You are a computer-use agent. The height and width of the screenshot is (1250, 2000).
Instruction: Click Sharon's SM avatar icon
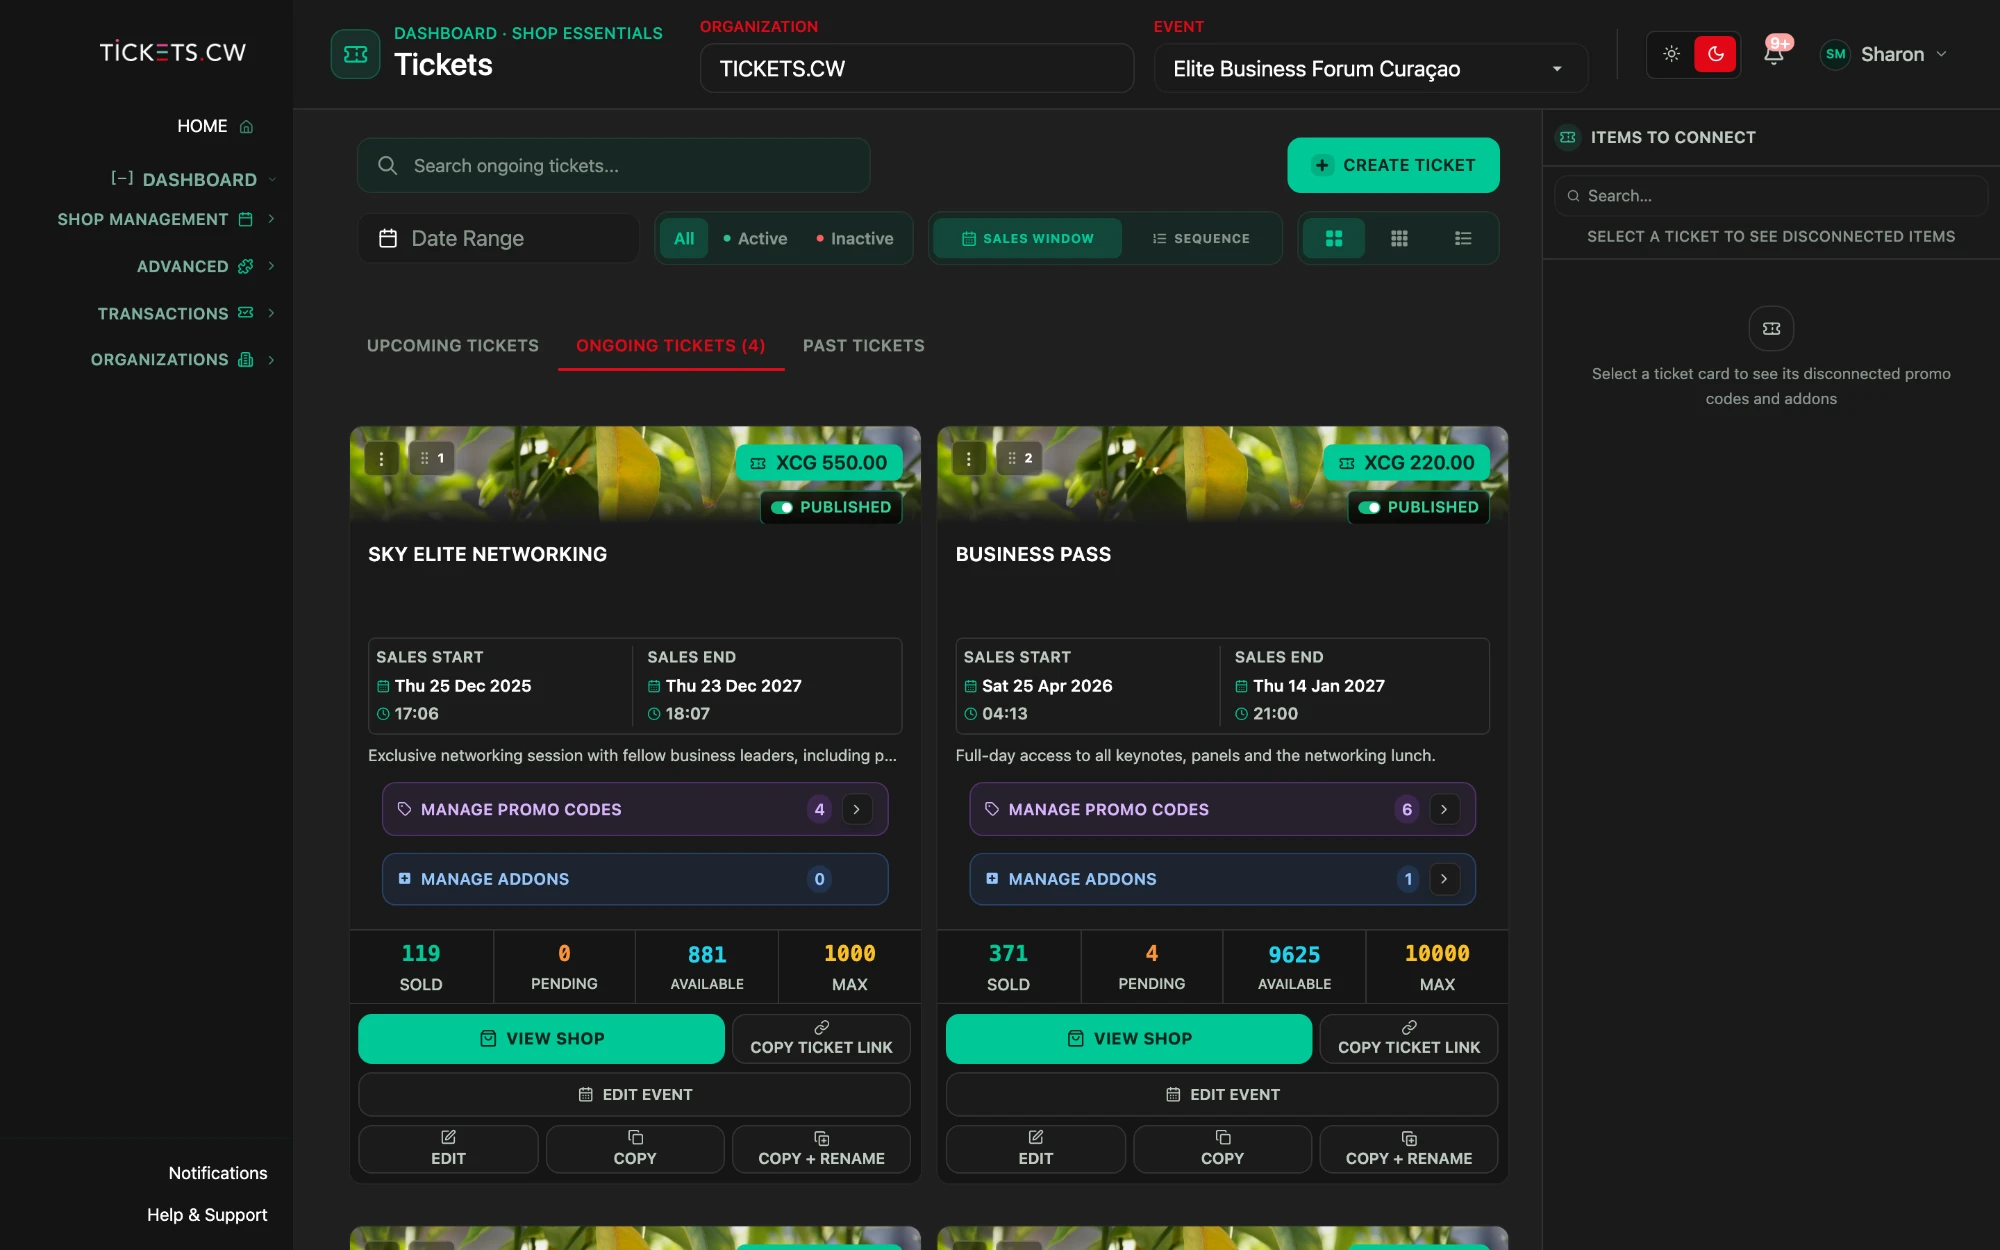(1835, 54)
